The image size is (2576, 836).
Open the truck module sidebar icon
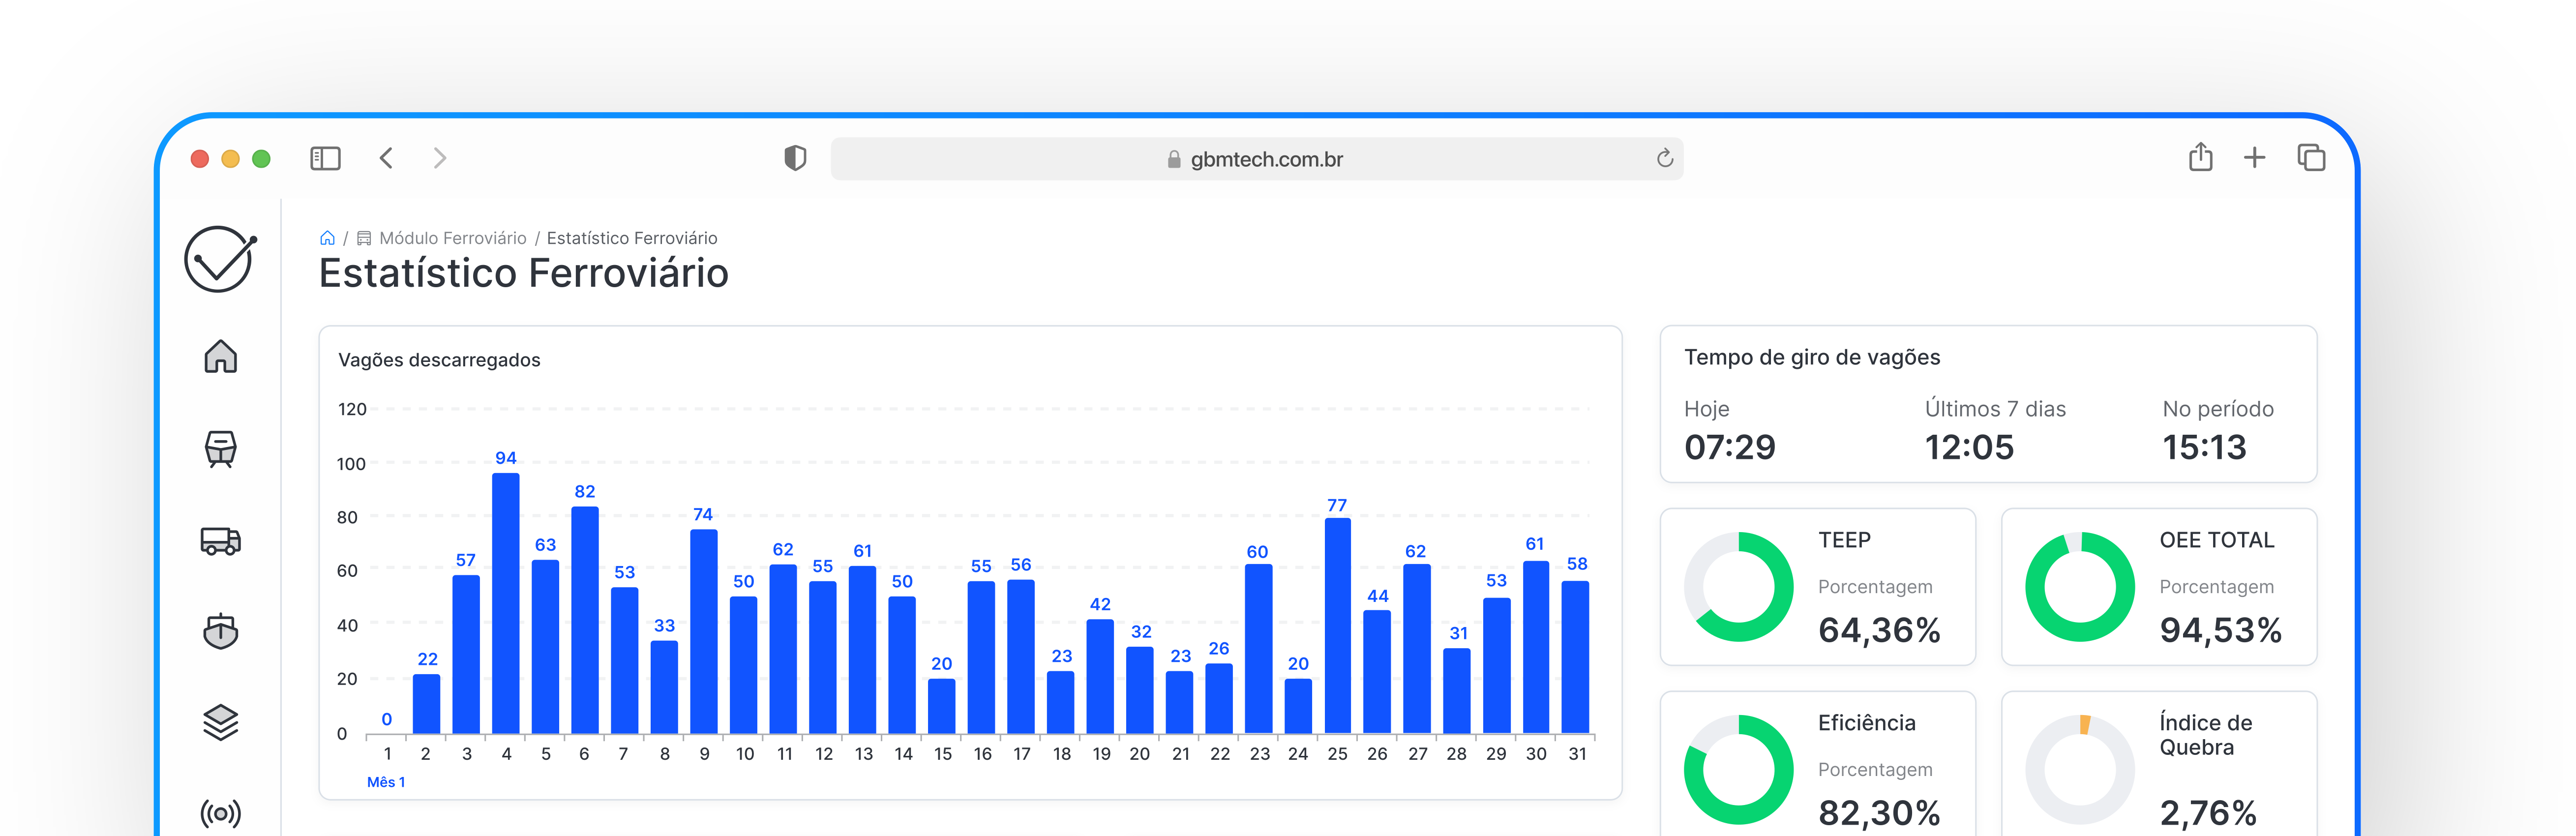[x=220, y=541]
